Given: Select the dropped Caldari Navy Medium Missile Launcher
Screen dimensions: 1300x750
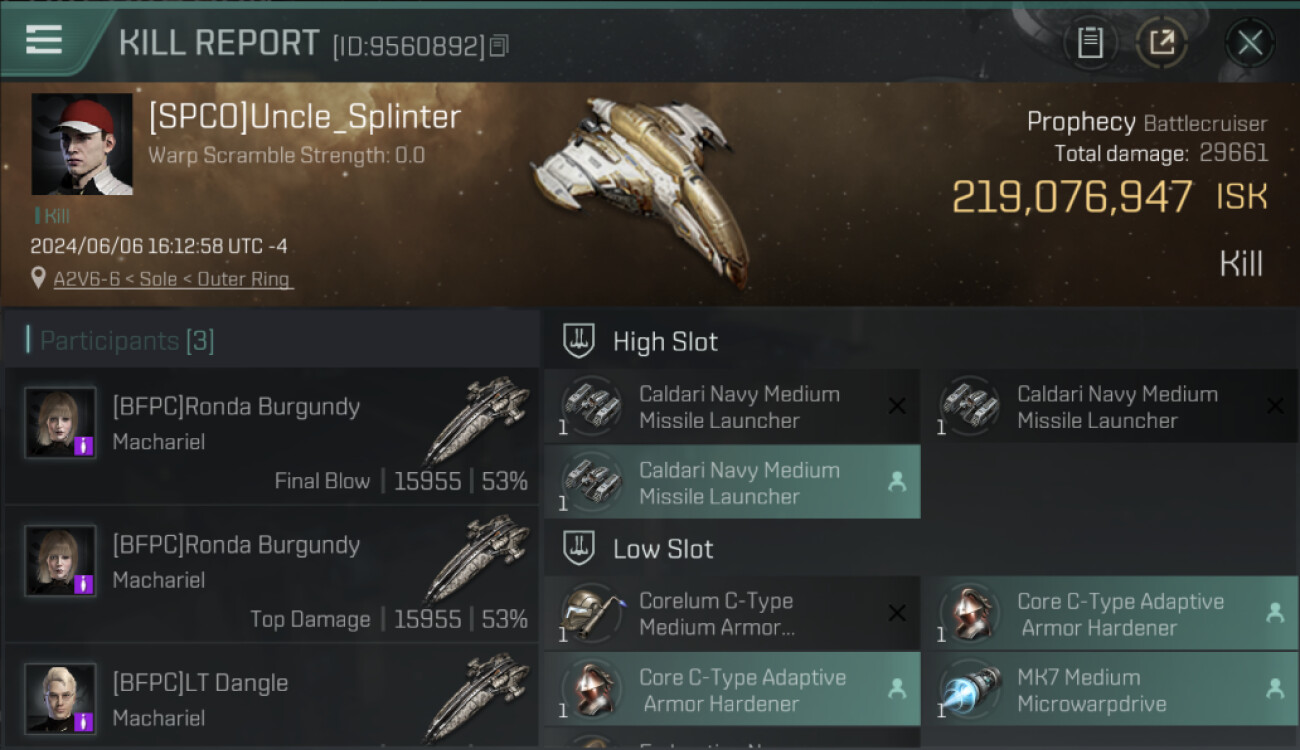Looking at the screenshot, I should tap(732, 482).
